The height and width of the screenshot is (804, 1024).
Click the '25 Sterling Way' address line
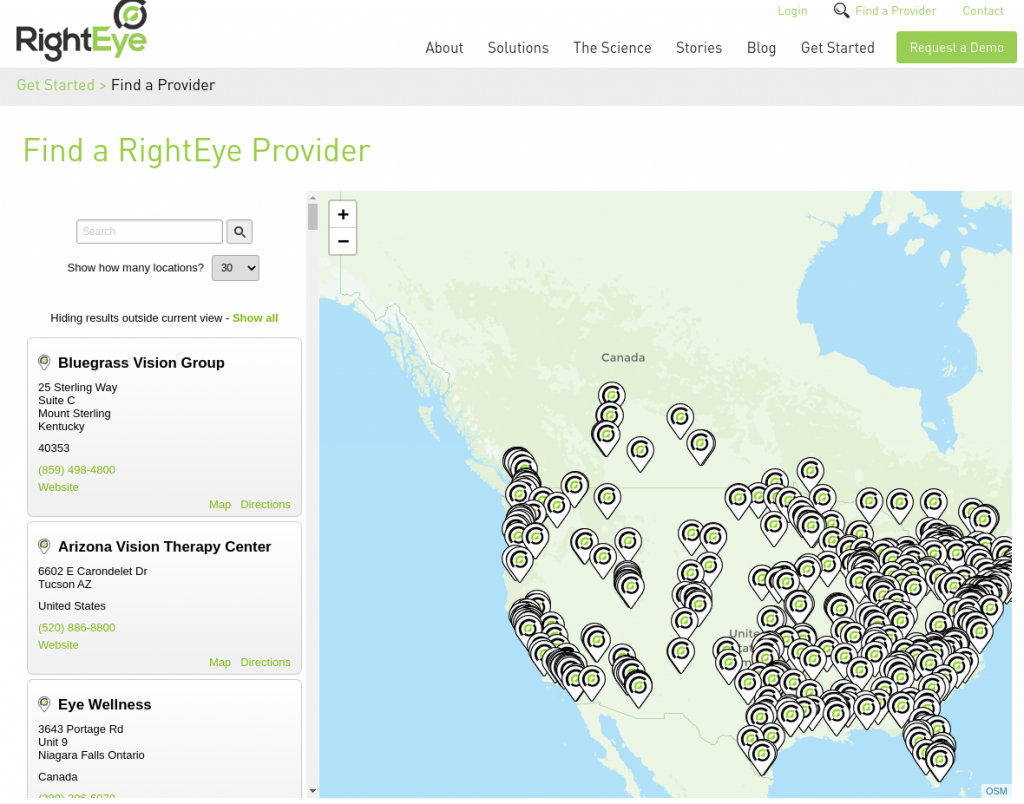tap(78, 387)
